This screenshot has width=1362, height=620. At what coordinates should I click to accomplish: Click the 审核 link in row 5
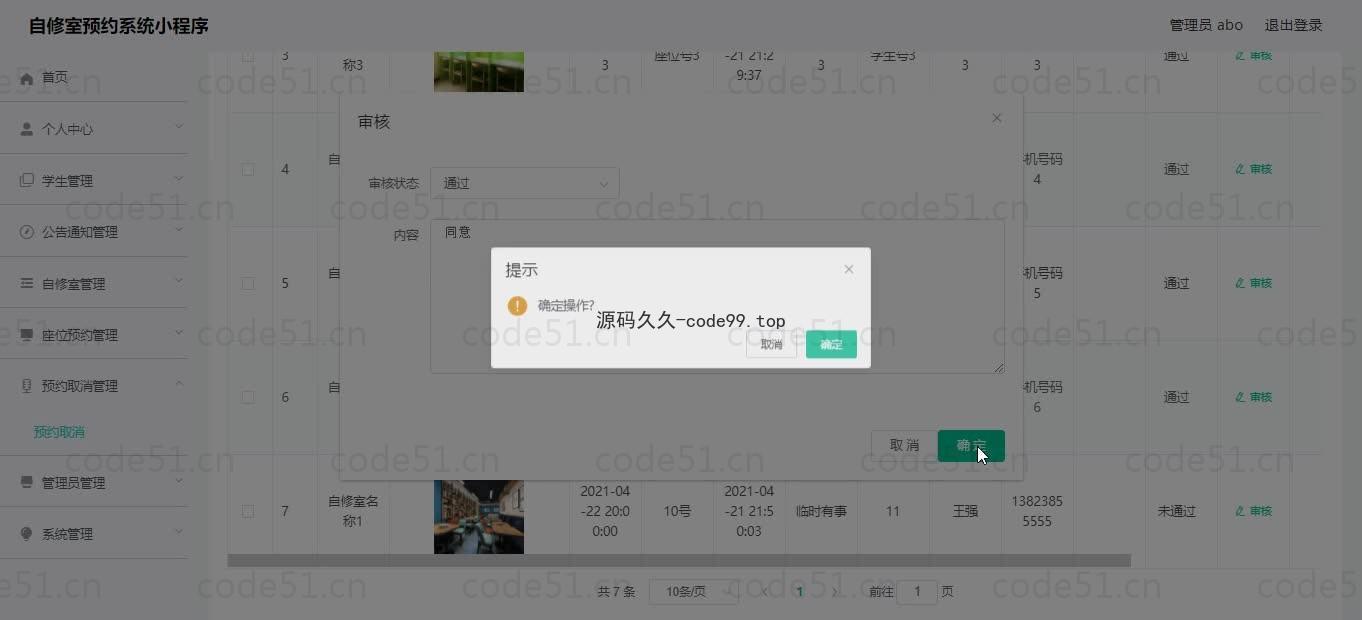click(x=1254, y=283)
